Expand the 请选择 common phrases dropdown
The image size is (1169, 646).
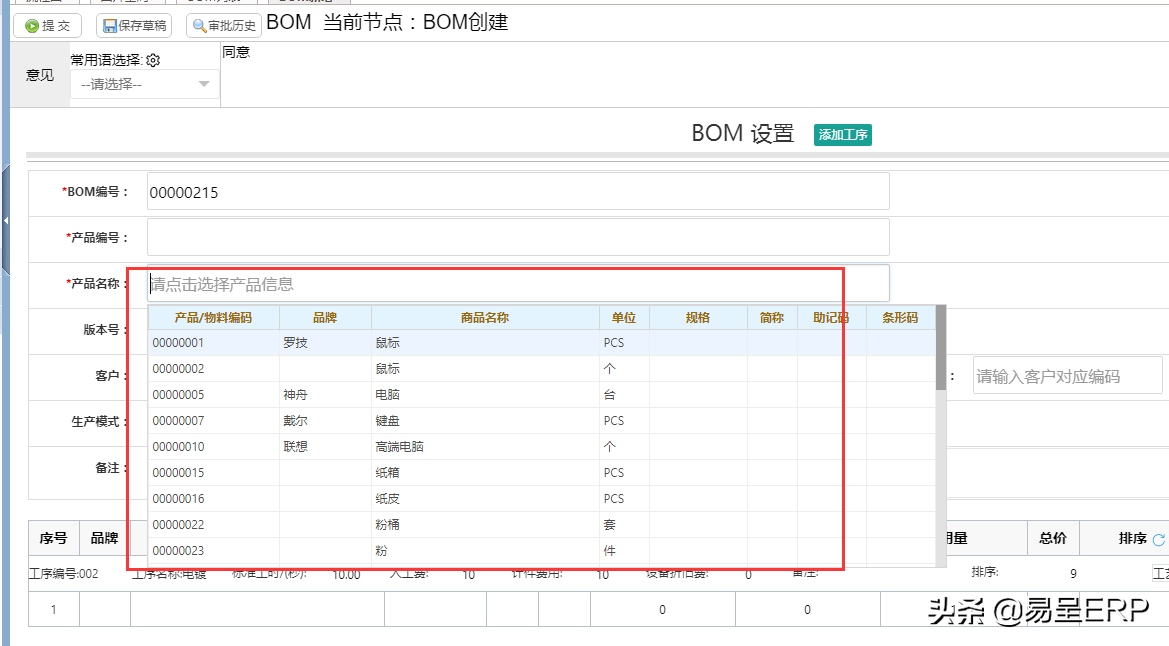[x=145, y=84]
